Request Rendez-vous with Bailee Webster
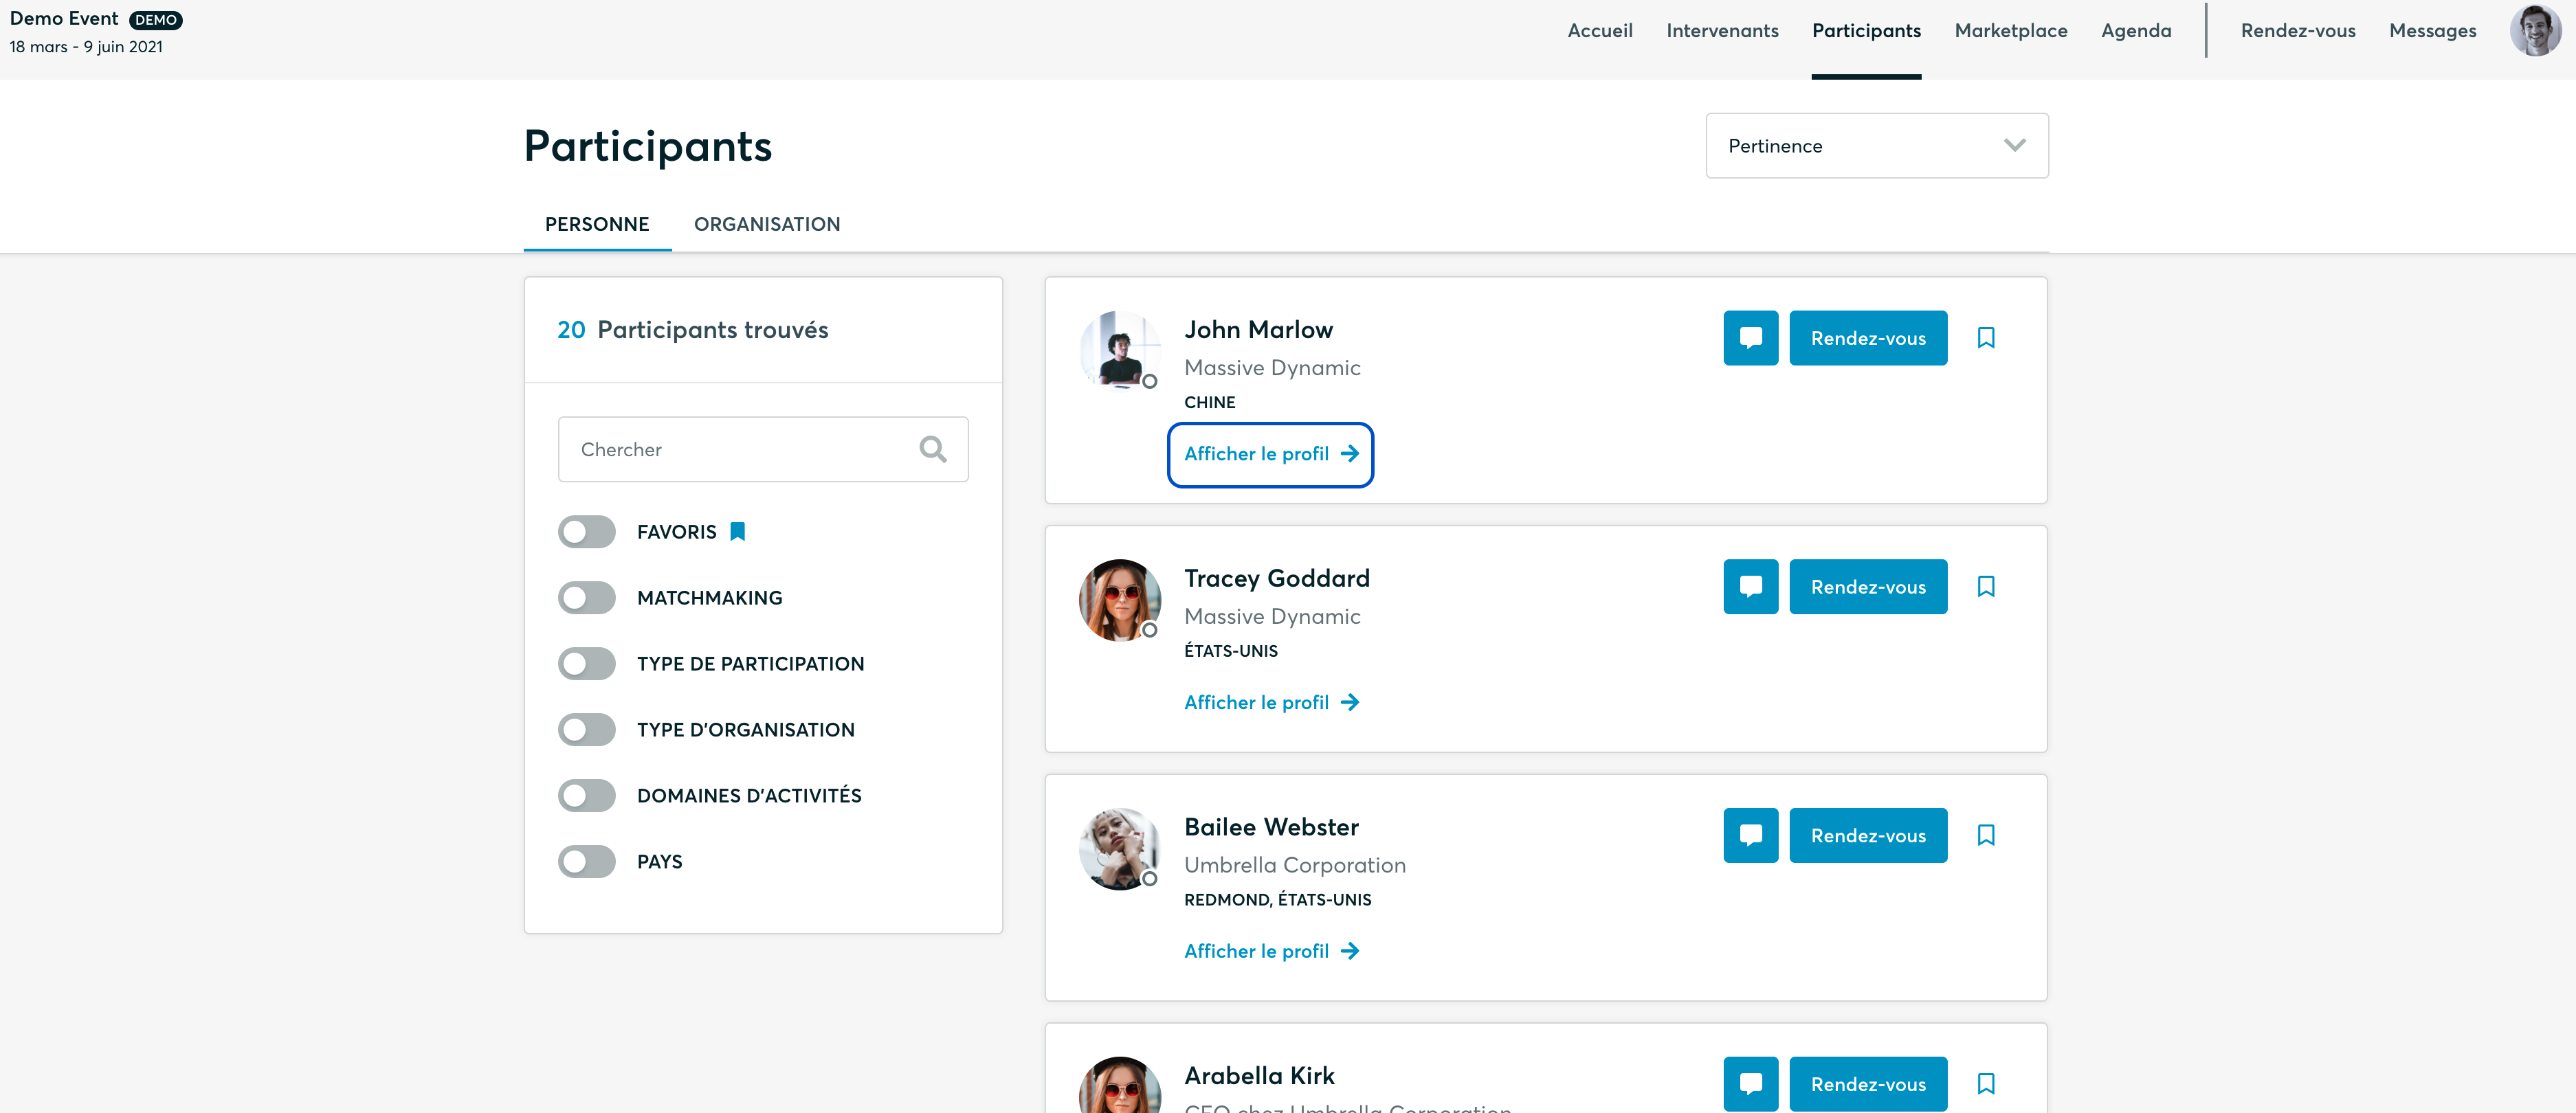2576x1113 pixels. (x=1868, y=835)
